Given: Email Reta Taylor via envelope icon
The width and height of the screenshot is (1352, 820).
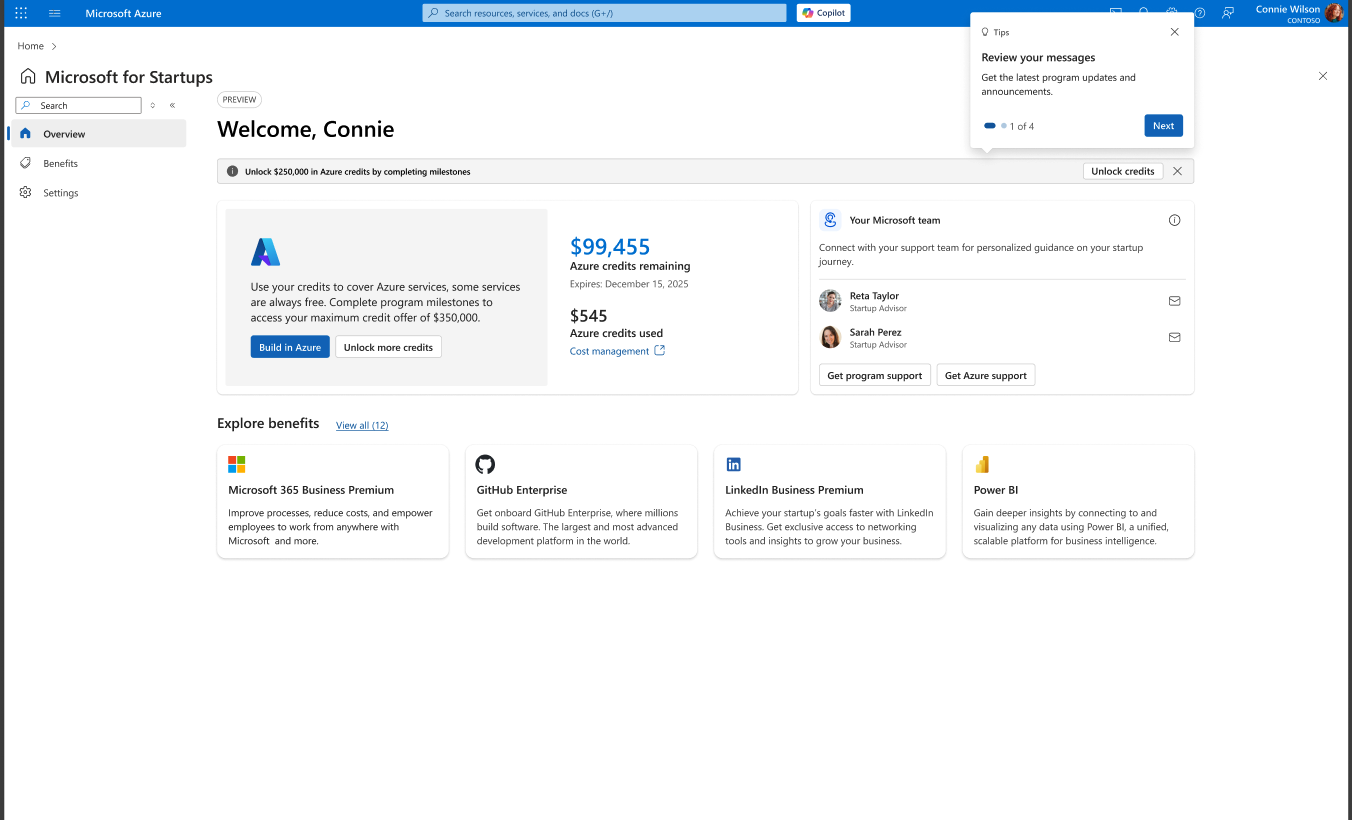Looking at the screenshot, I should (1174, 301).
